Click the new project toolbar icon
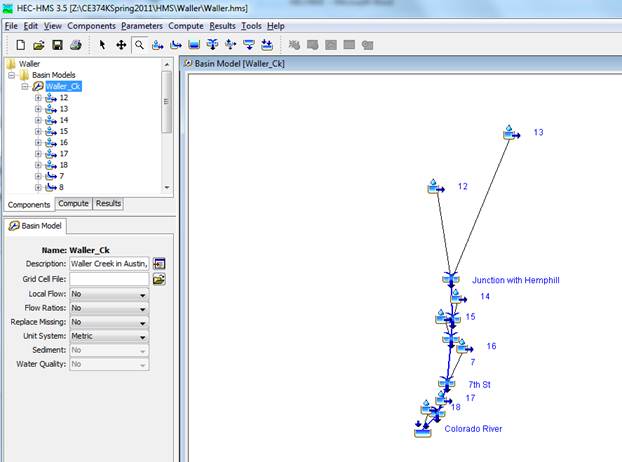Viewport: 622px width, 462px height. click(21, 45)
